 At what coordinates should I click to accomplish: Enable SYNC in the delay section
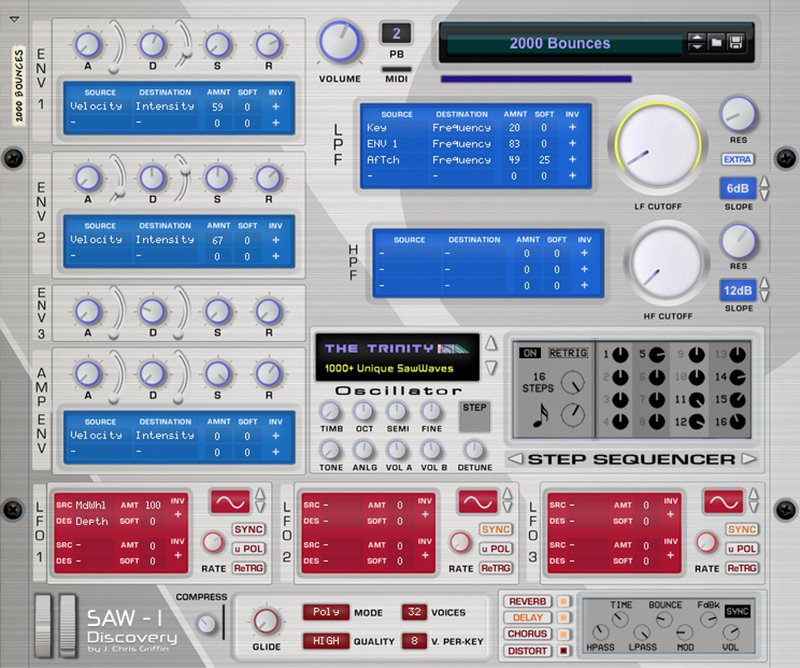tap(738, 612)
